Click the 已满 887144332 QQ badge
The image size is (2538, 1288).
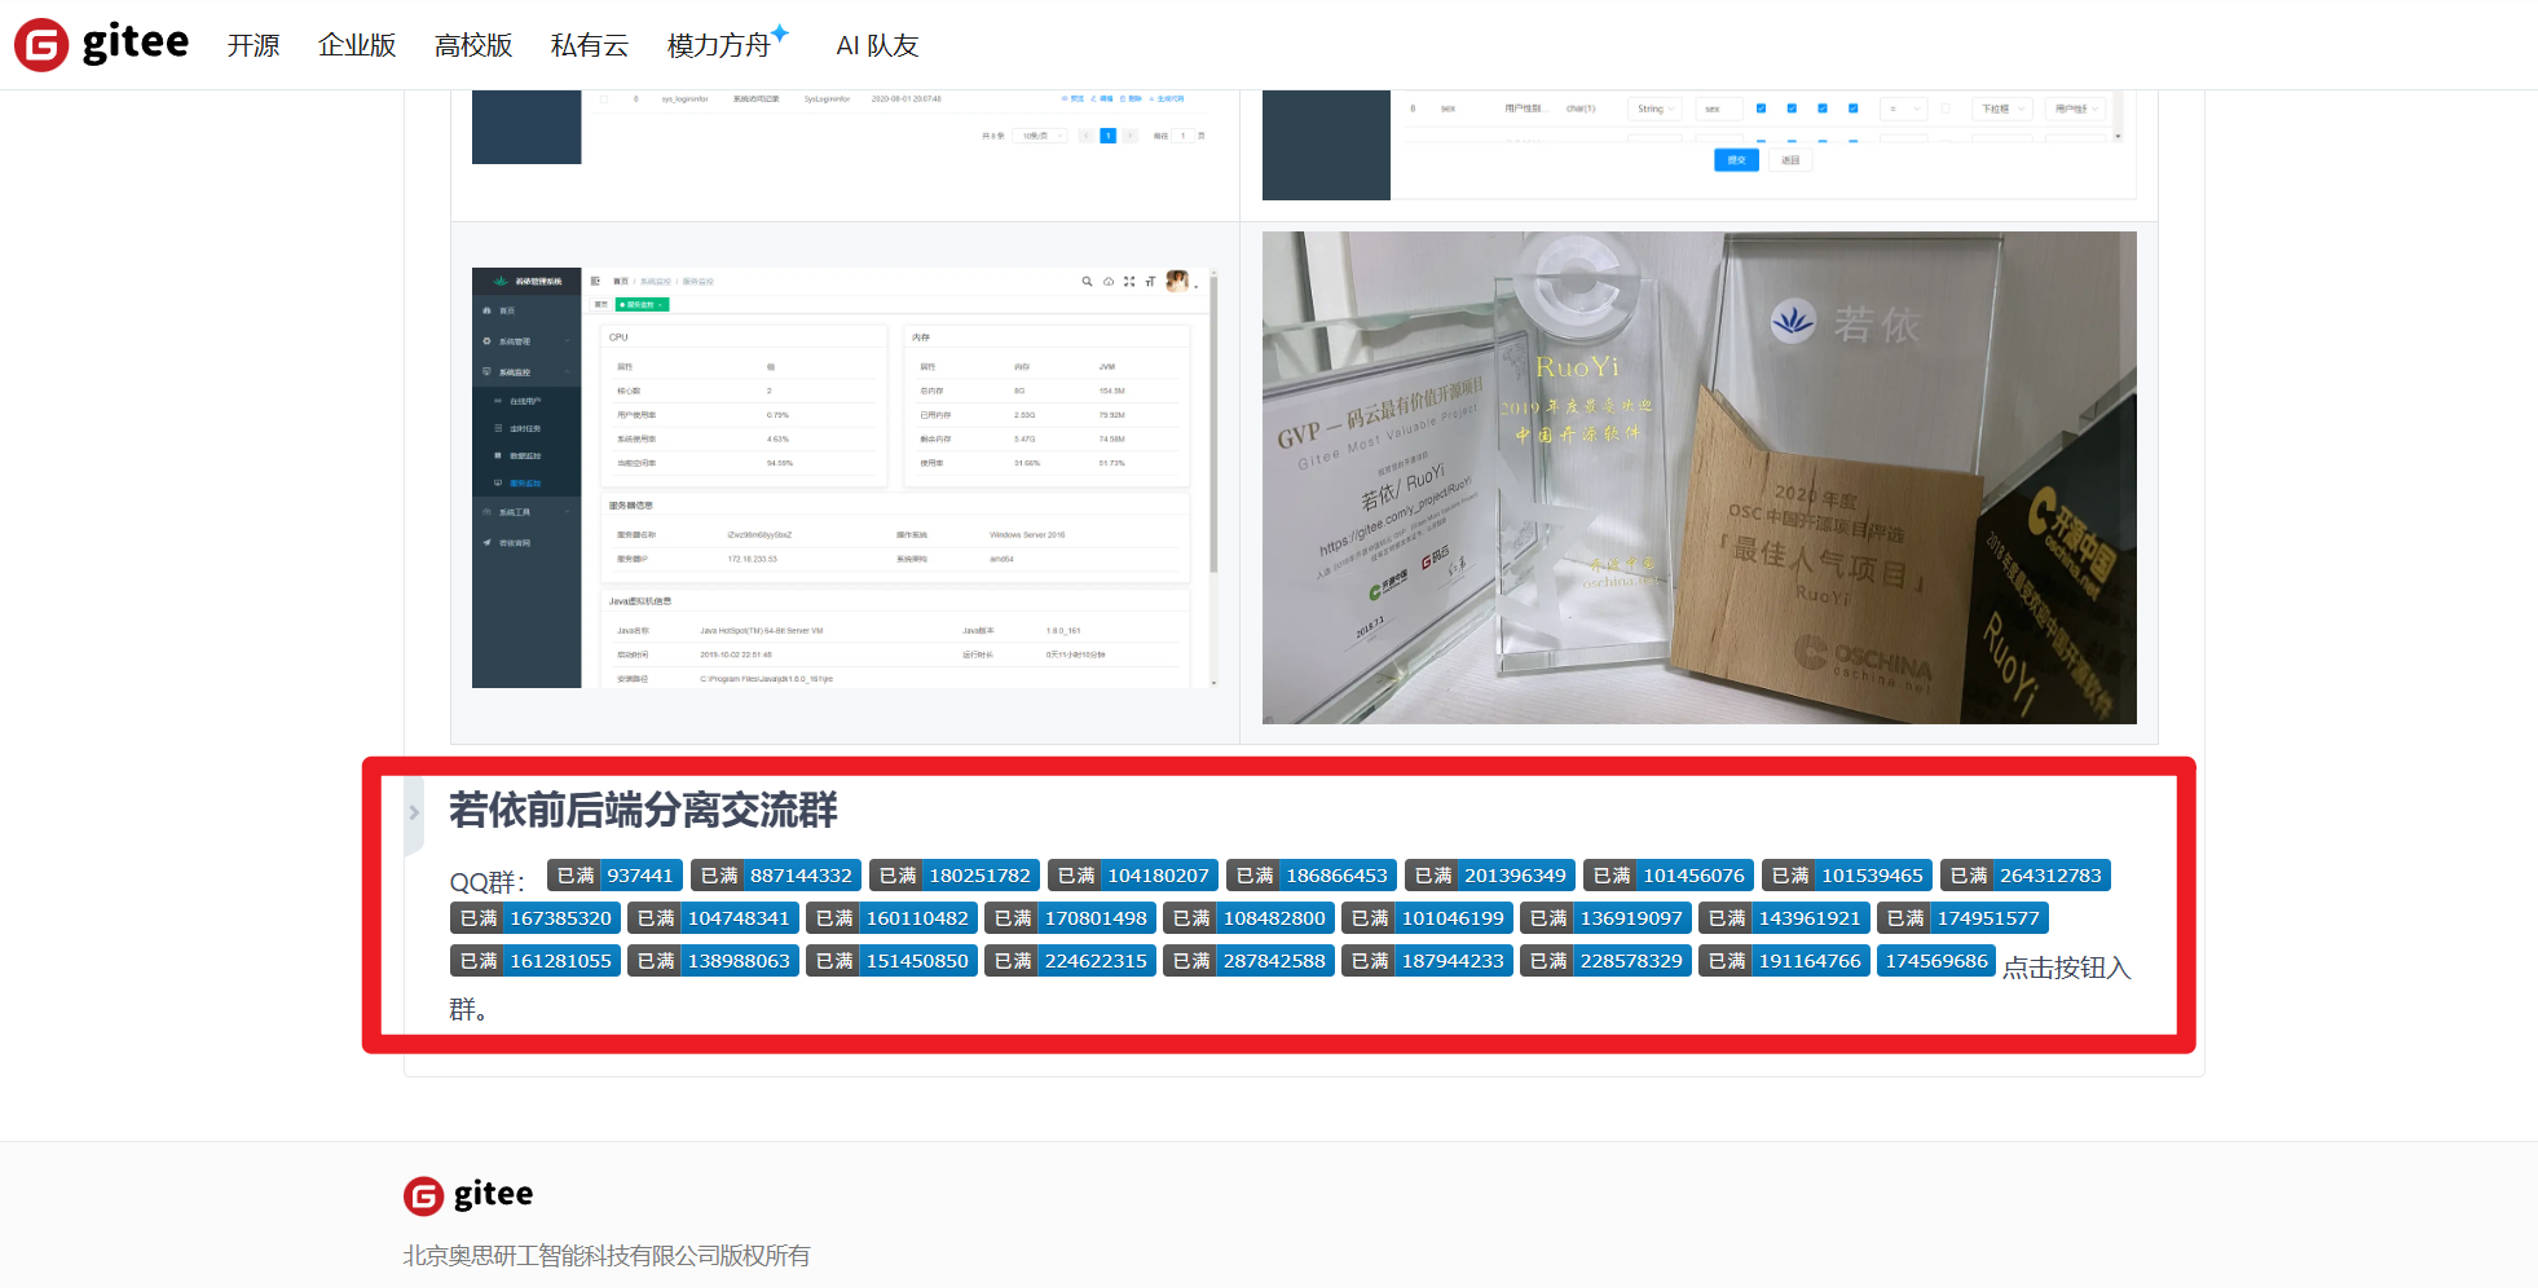coord(776,876)
